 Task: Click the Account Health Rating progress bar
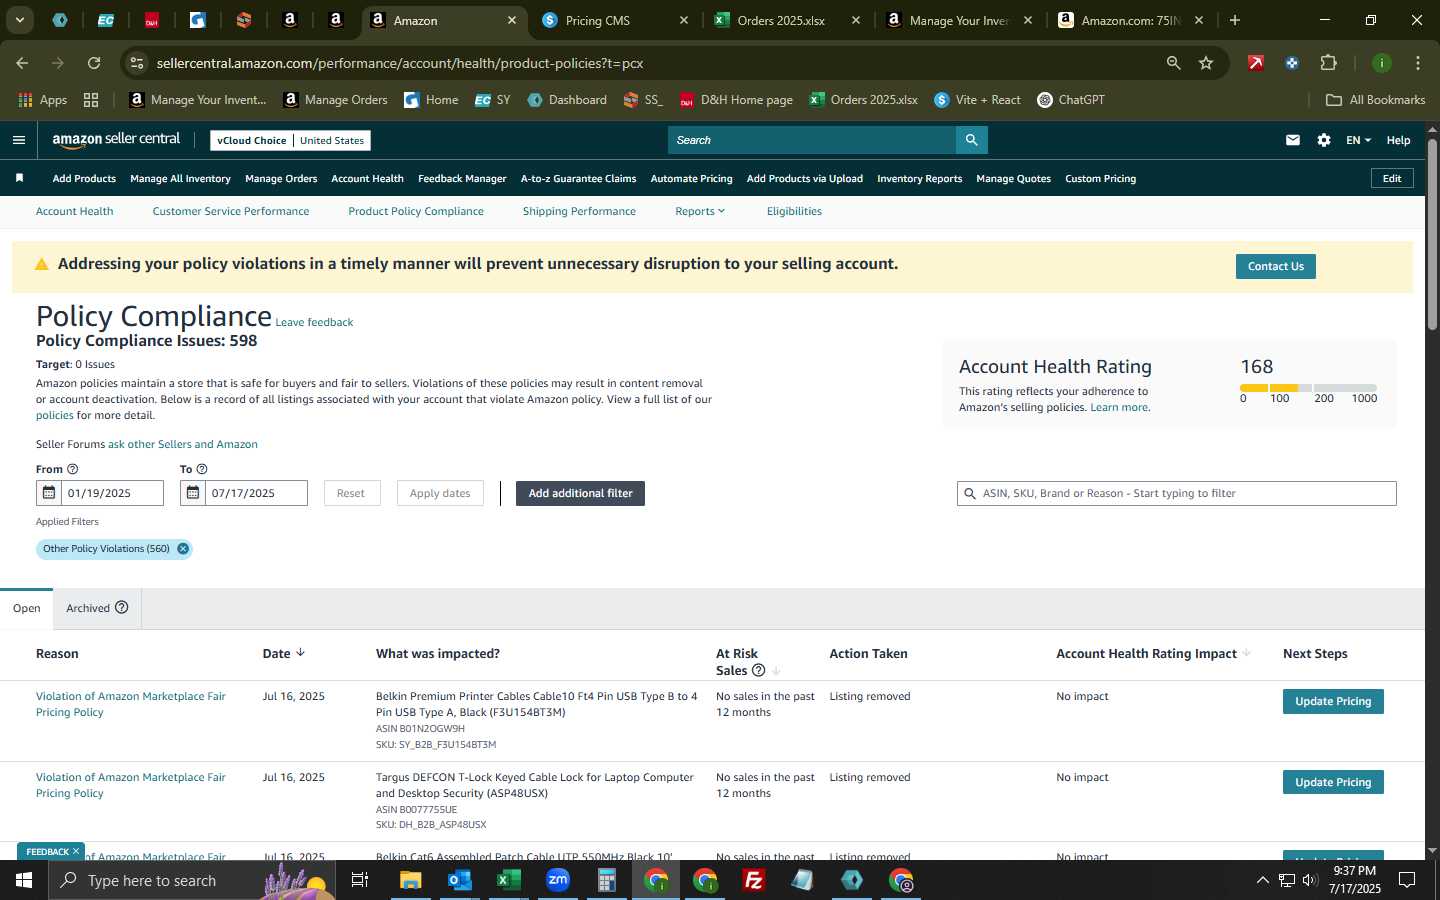(x=1308, y=388)
